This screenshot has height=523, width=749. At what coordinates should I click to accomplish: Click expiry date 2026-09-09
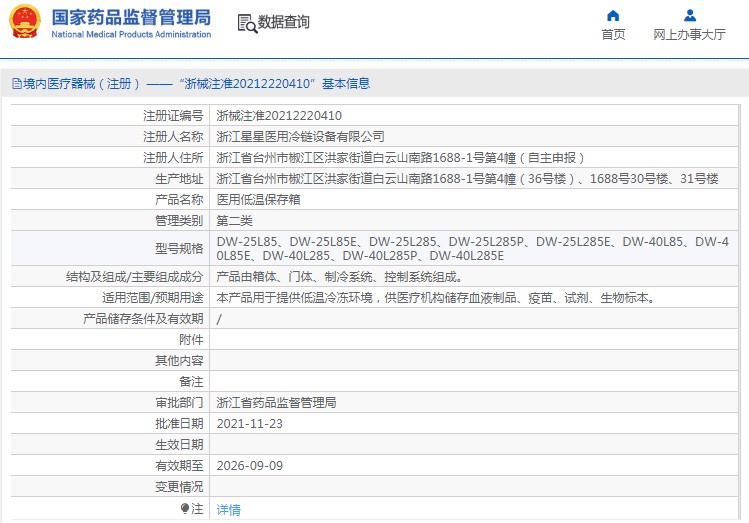click(x=250, y=466)
